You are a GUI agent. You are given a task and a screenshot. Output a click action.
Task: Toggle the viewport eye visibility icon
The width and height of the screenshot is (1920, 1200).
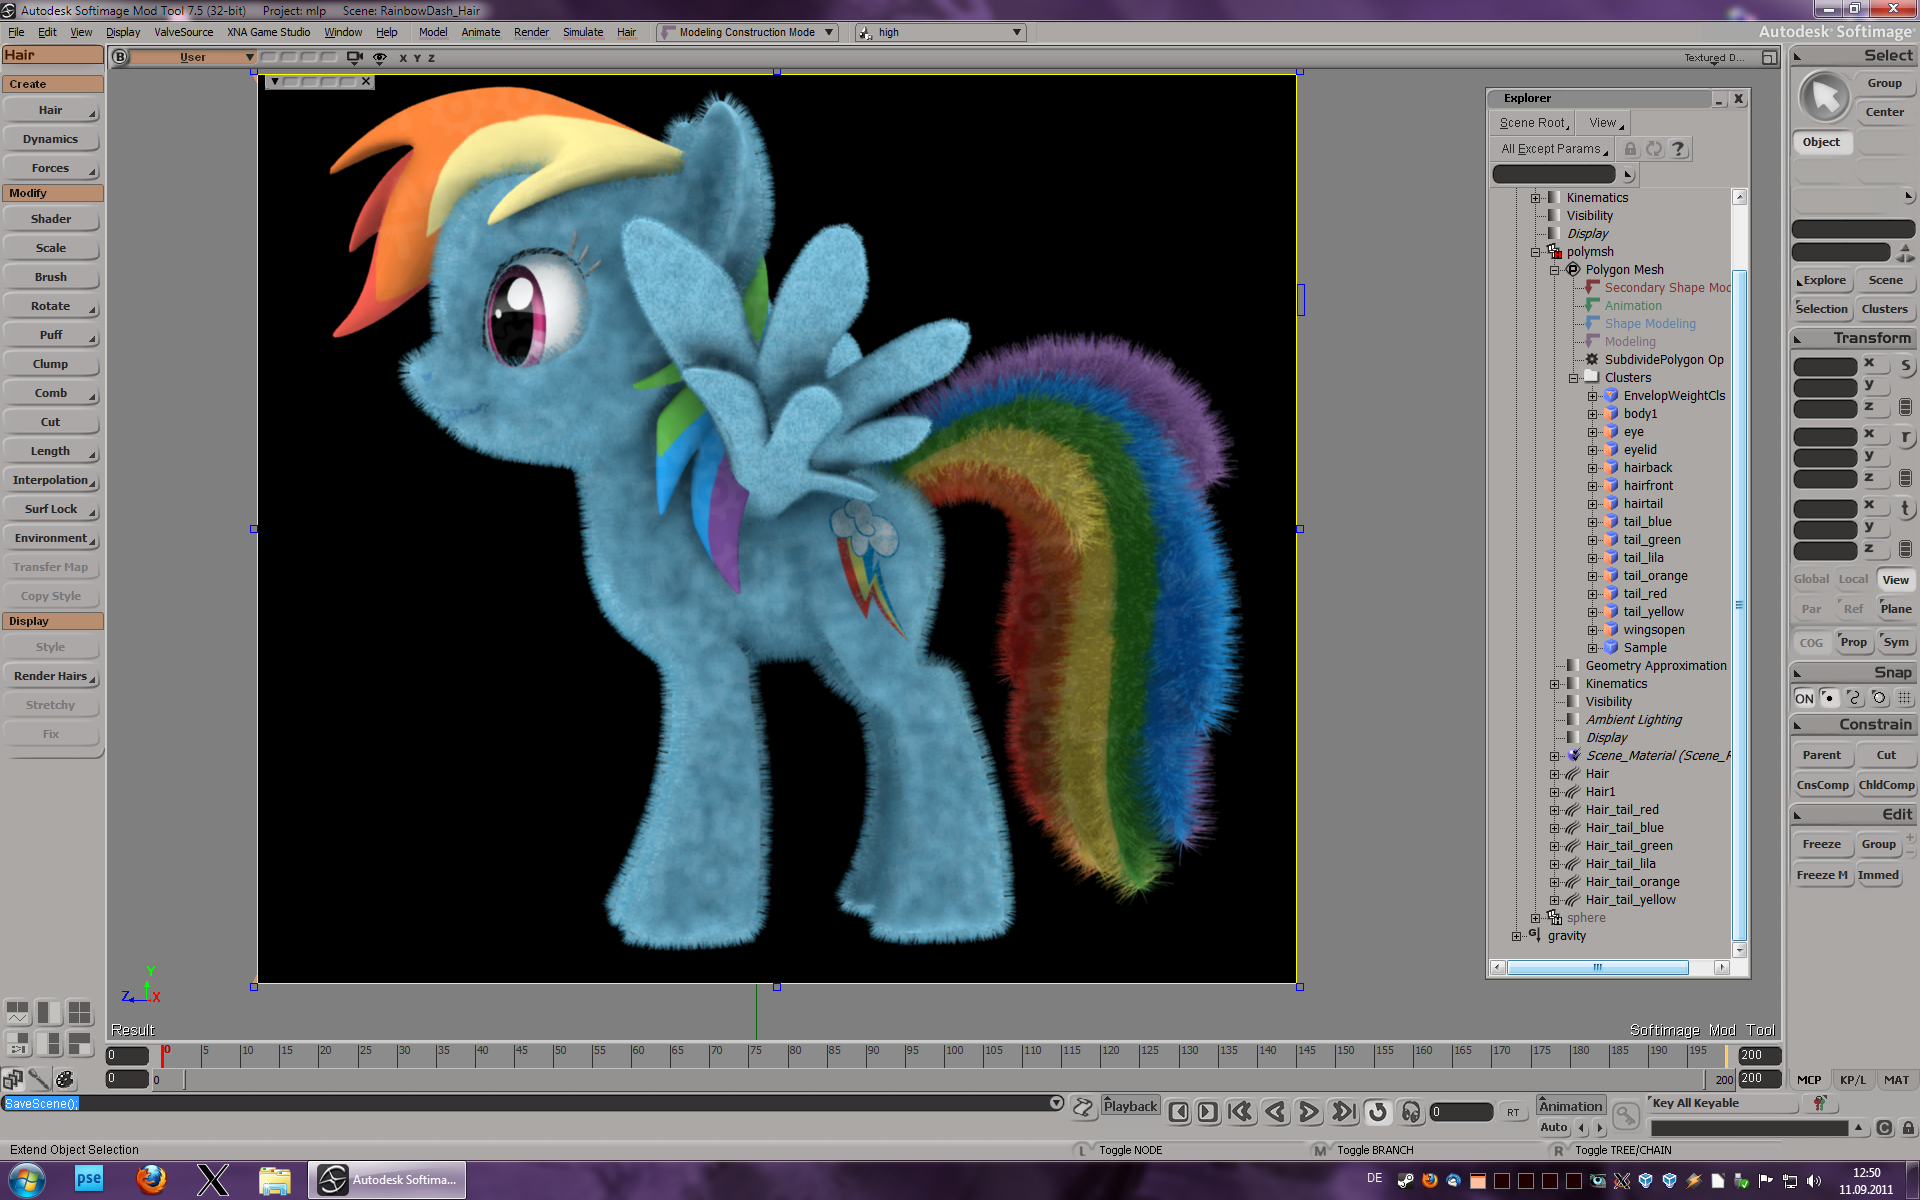380,58
